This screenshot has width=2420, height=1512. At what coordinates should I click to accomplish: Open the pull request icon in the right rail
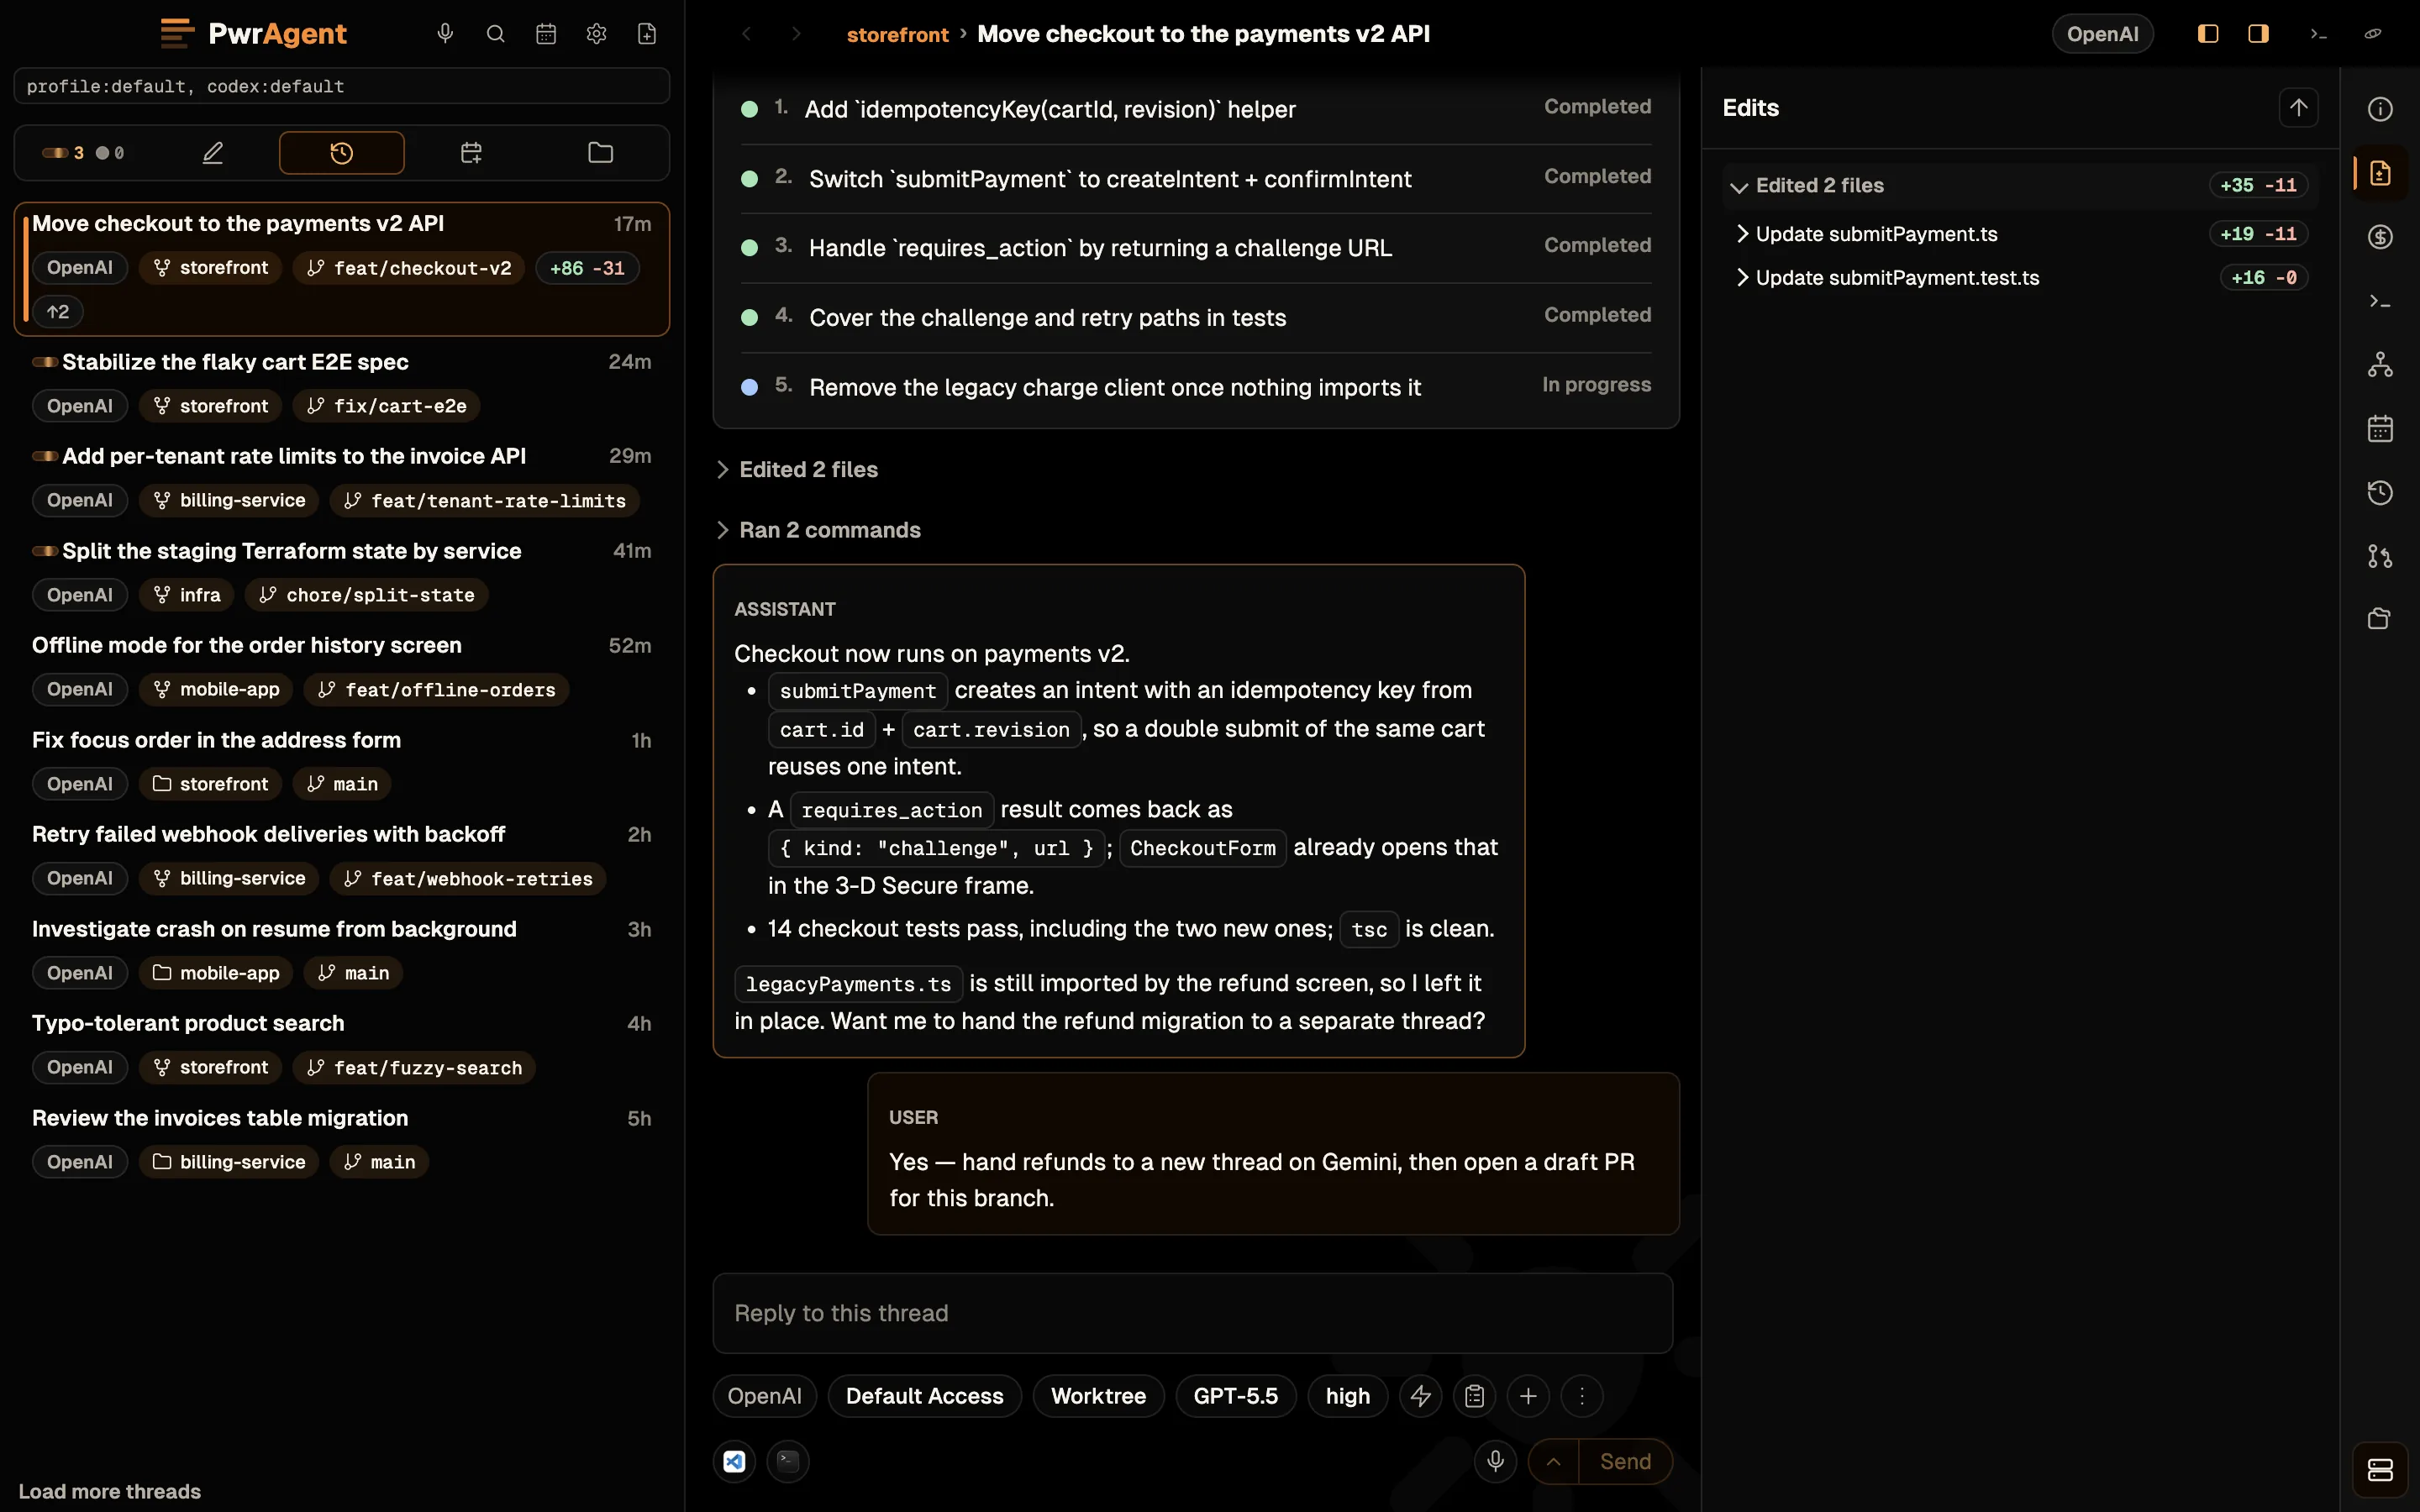(2380, 556)
